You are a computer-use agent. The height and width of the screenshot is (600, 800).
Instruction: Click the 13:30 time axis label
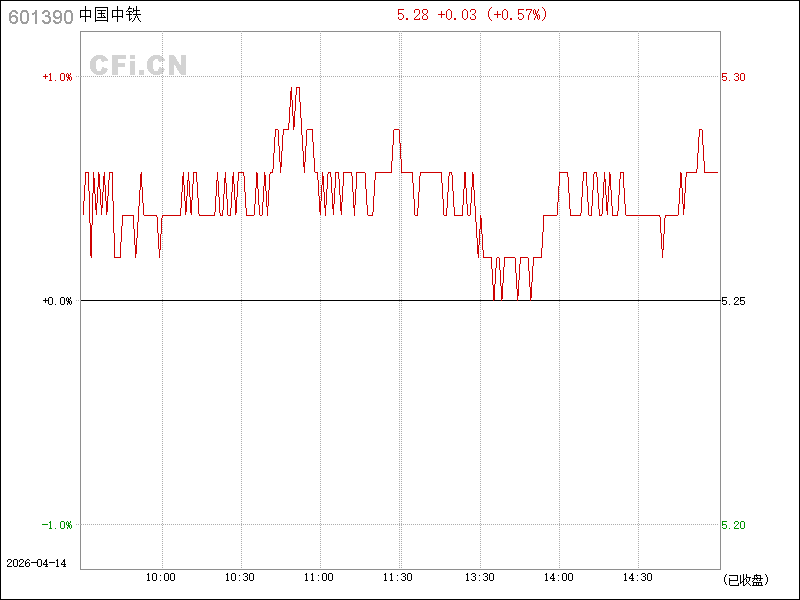[x=480, y=577]
